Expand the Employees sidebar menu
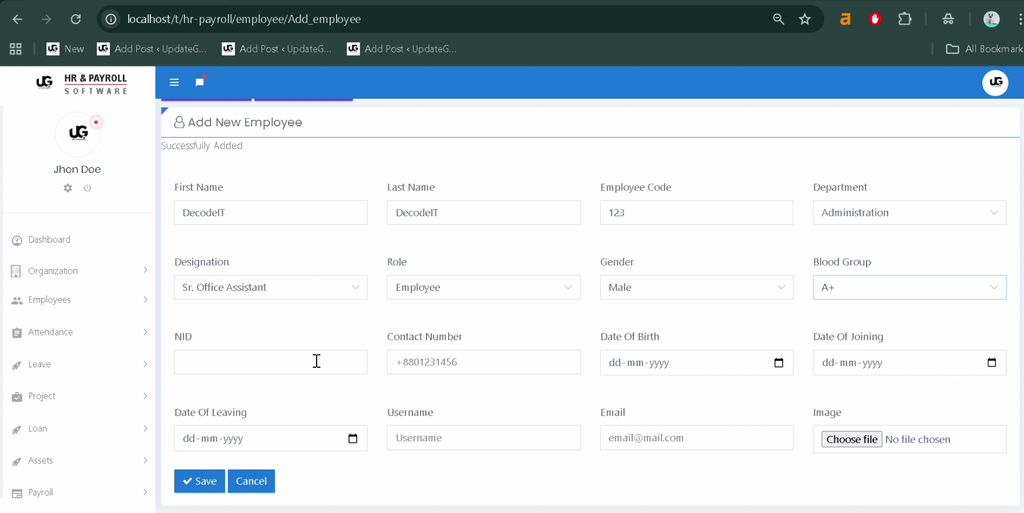The height and width of the screenshot is (513, 1024). 78,300
